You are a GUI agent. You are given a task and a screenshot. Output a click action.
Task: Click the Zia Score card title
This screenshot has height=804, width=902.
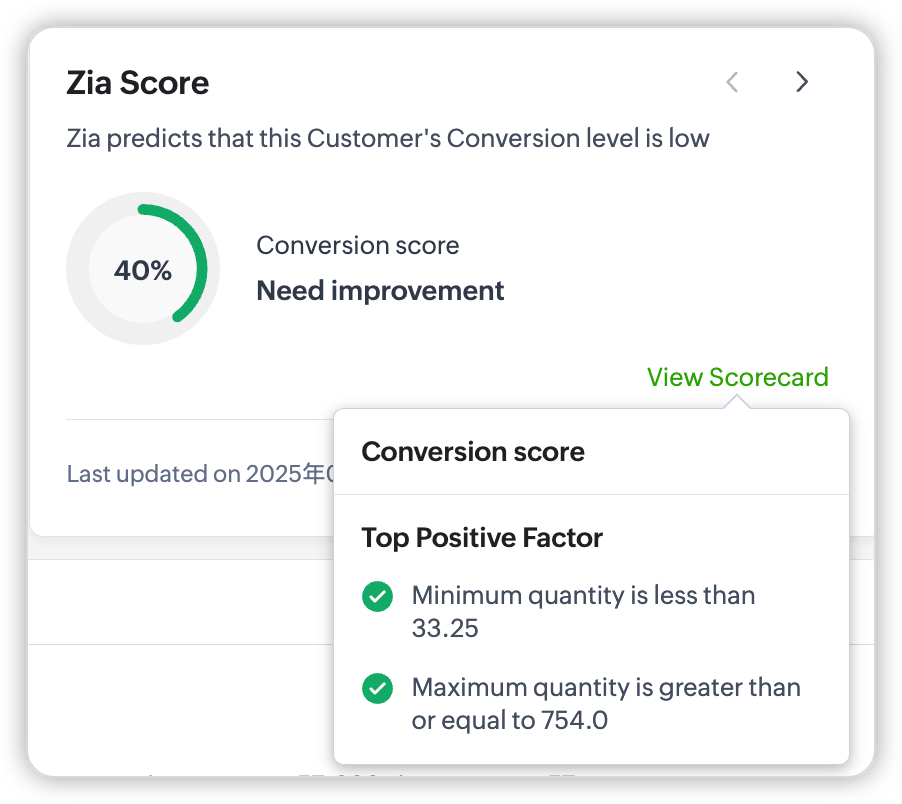pos(138,83)
